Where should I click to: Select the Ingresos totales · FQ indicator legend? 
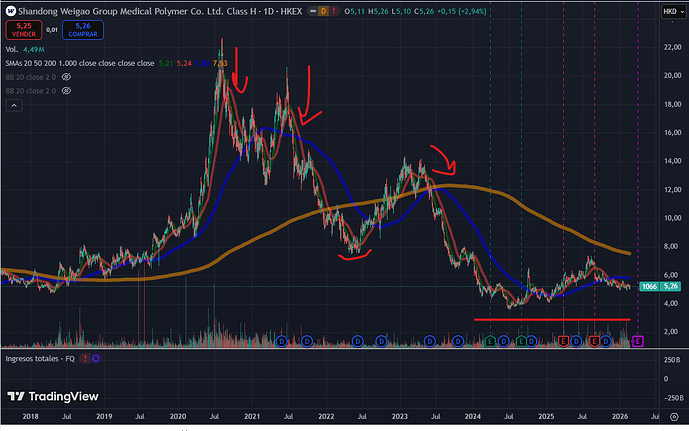click(x=40, y=359)
